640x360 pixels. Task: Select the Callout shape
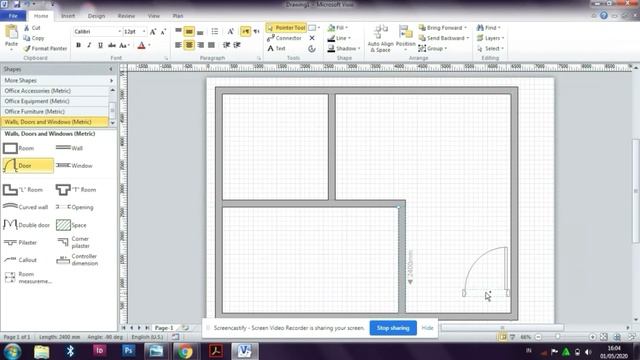click(20, 260)
